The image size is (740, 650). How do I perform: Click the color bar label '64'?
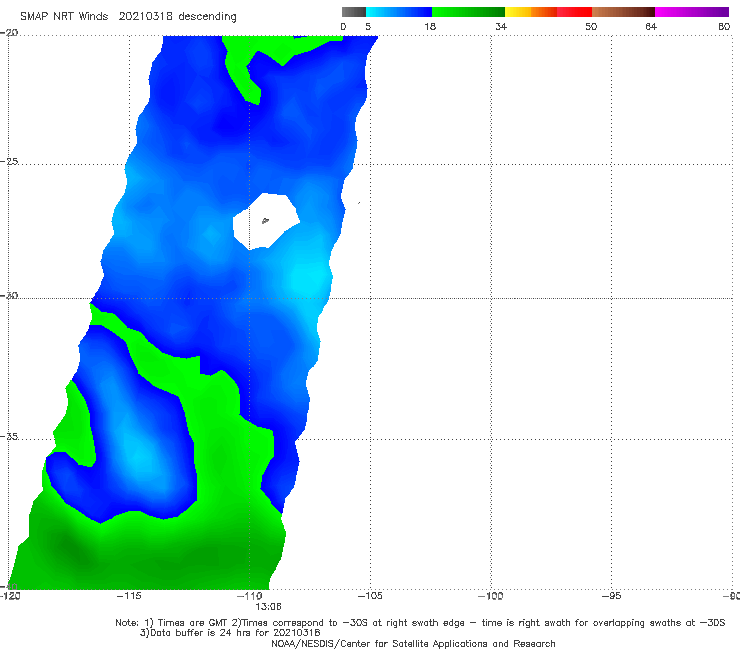pos(651,26)
